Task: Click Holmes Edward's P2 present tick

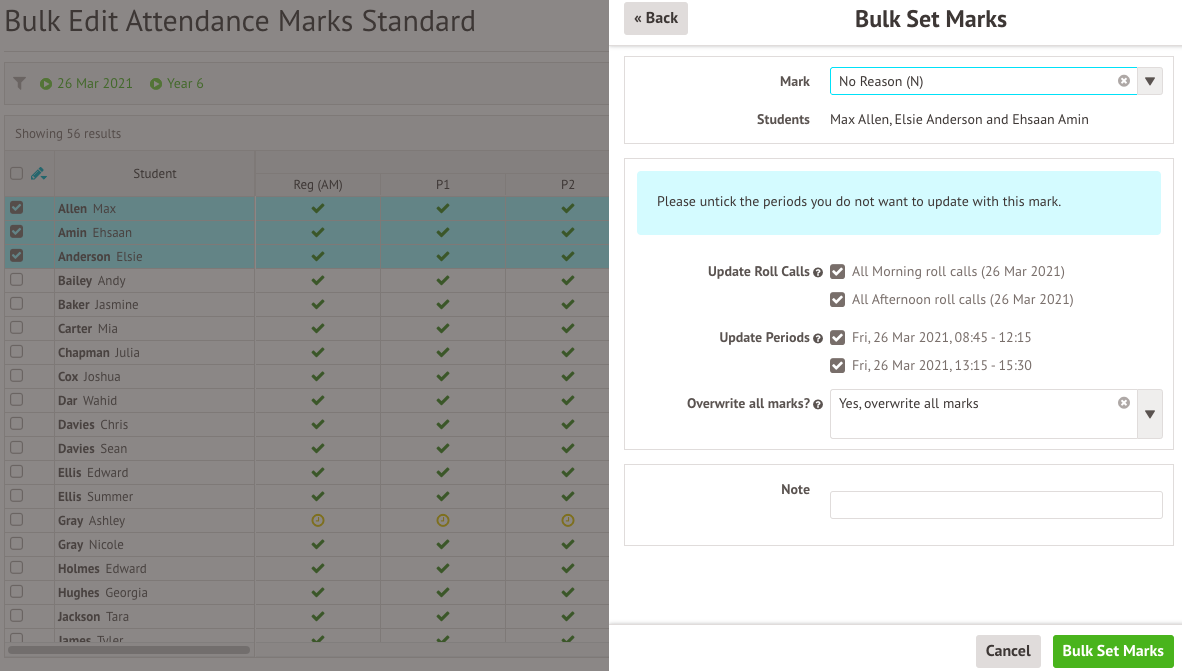Action: 568,568
